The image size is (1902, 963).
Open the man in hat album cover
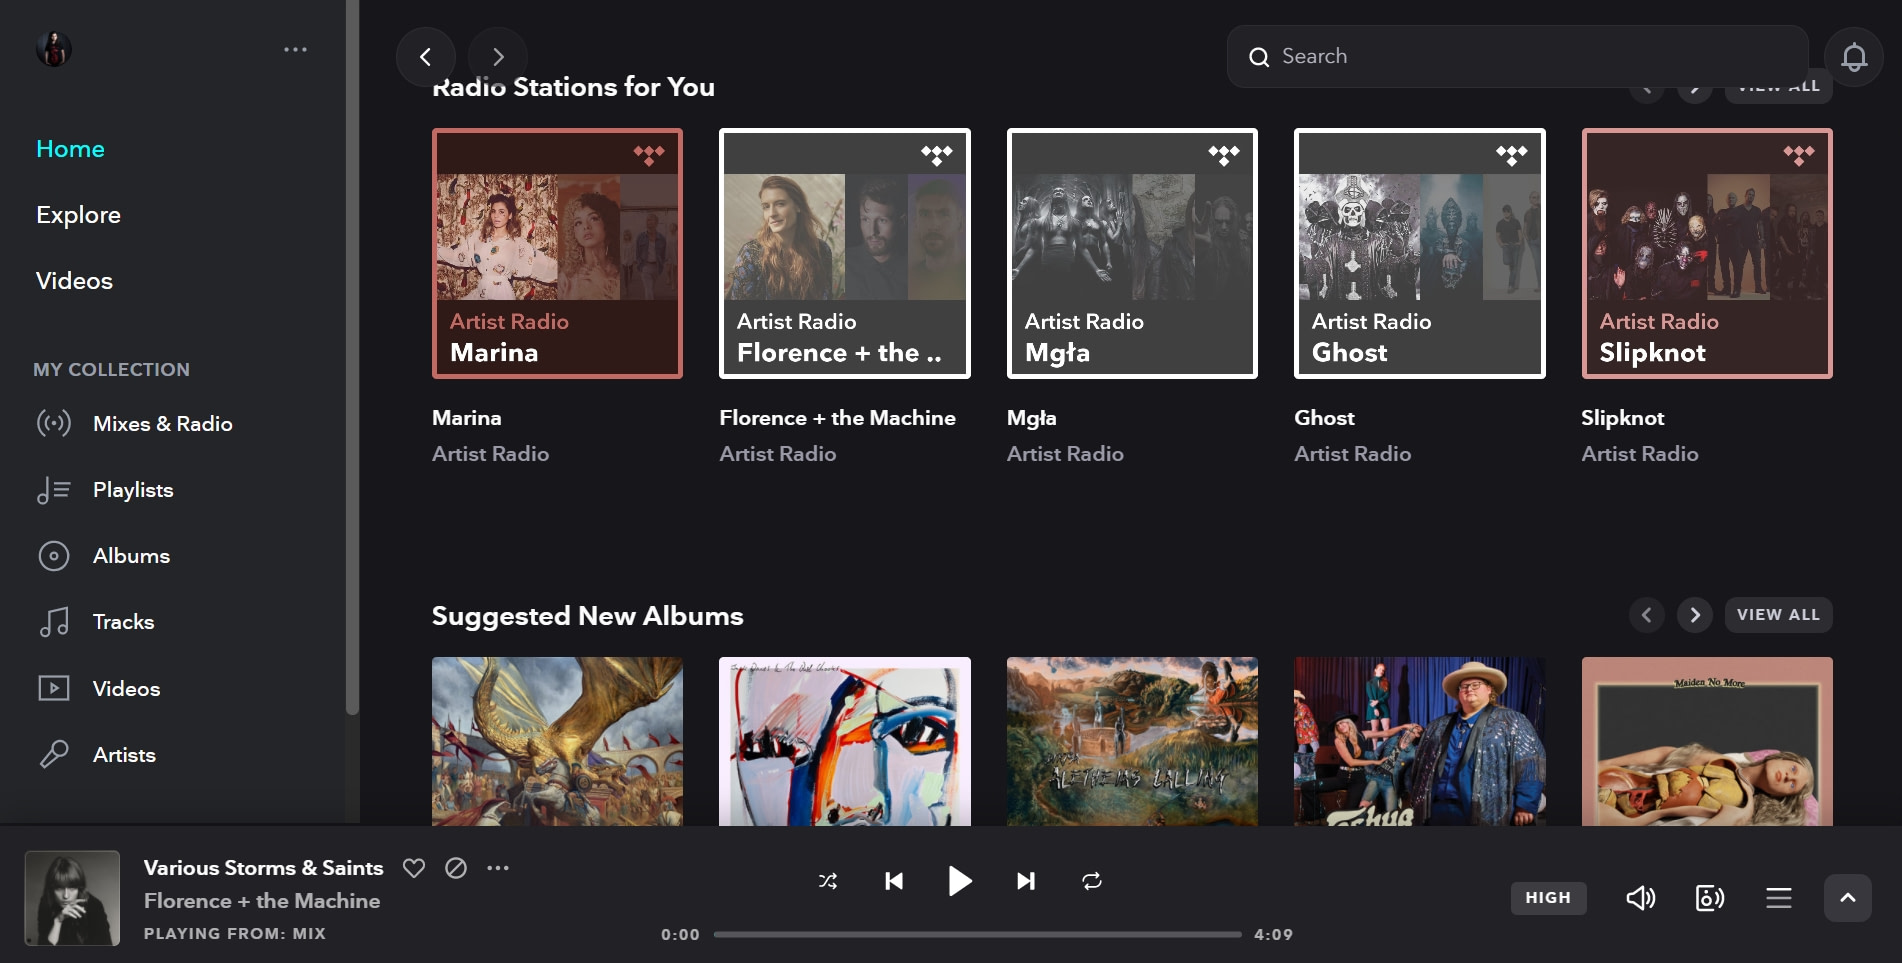(x=1420, y=741)
